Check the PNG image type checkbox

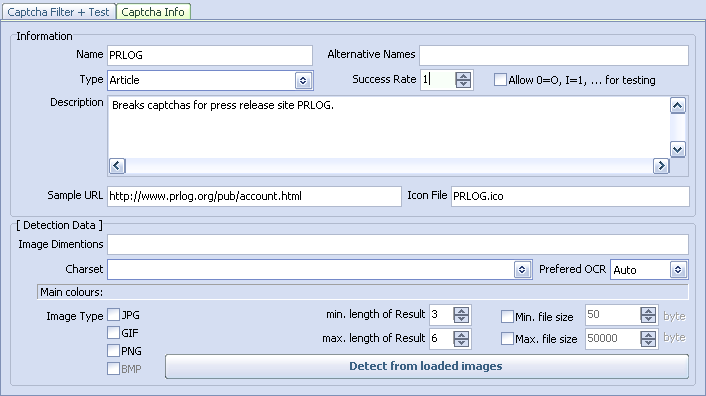click(x=113, y=350)
